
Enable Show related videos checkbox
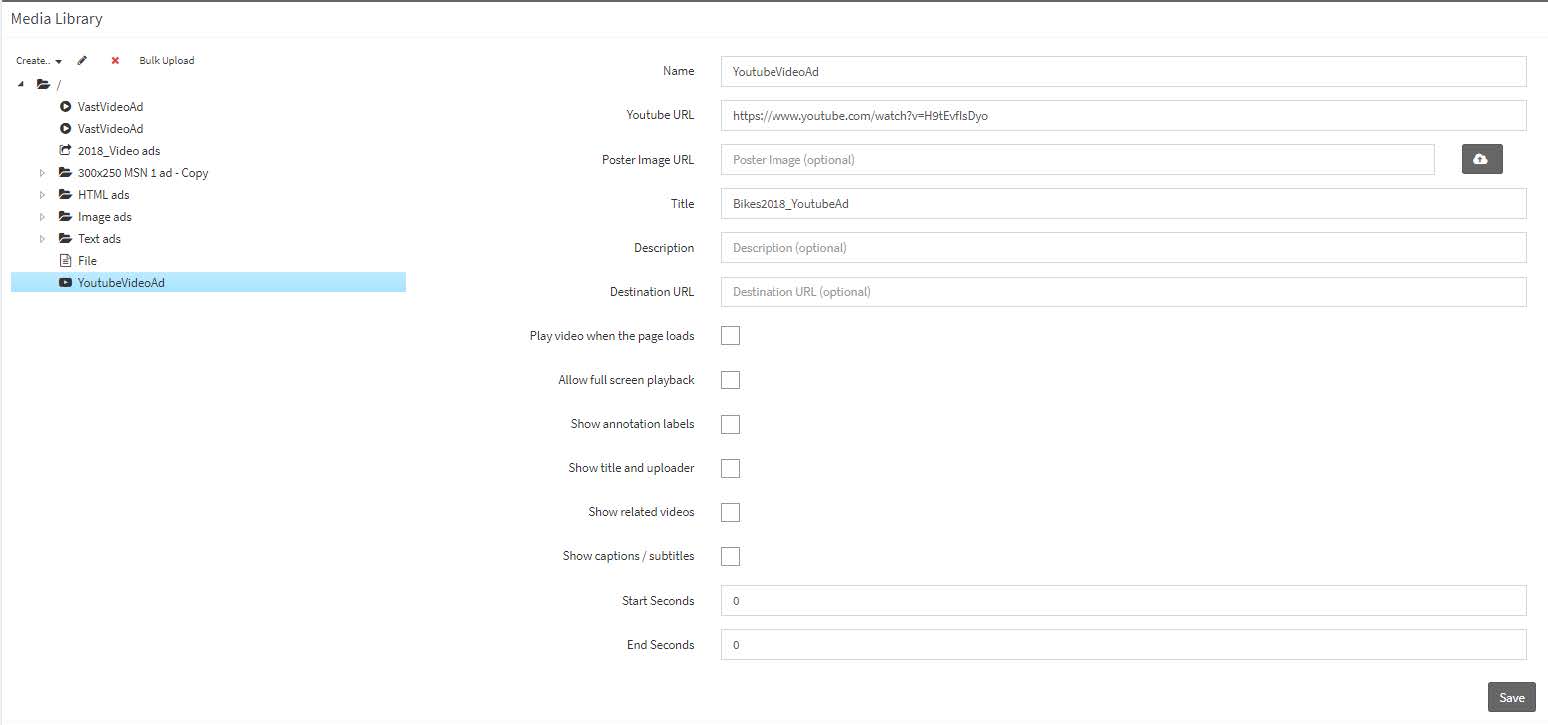pyautogui.click(x=730, y=512)
